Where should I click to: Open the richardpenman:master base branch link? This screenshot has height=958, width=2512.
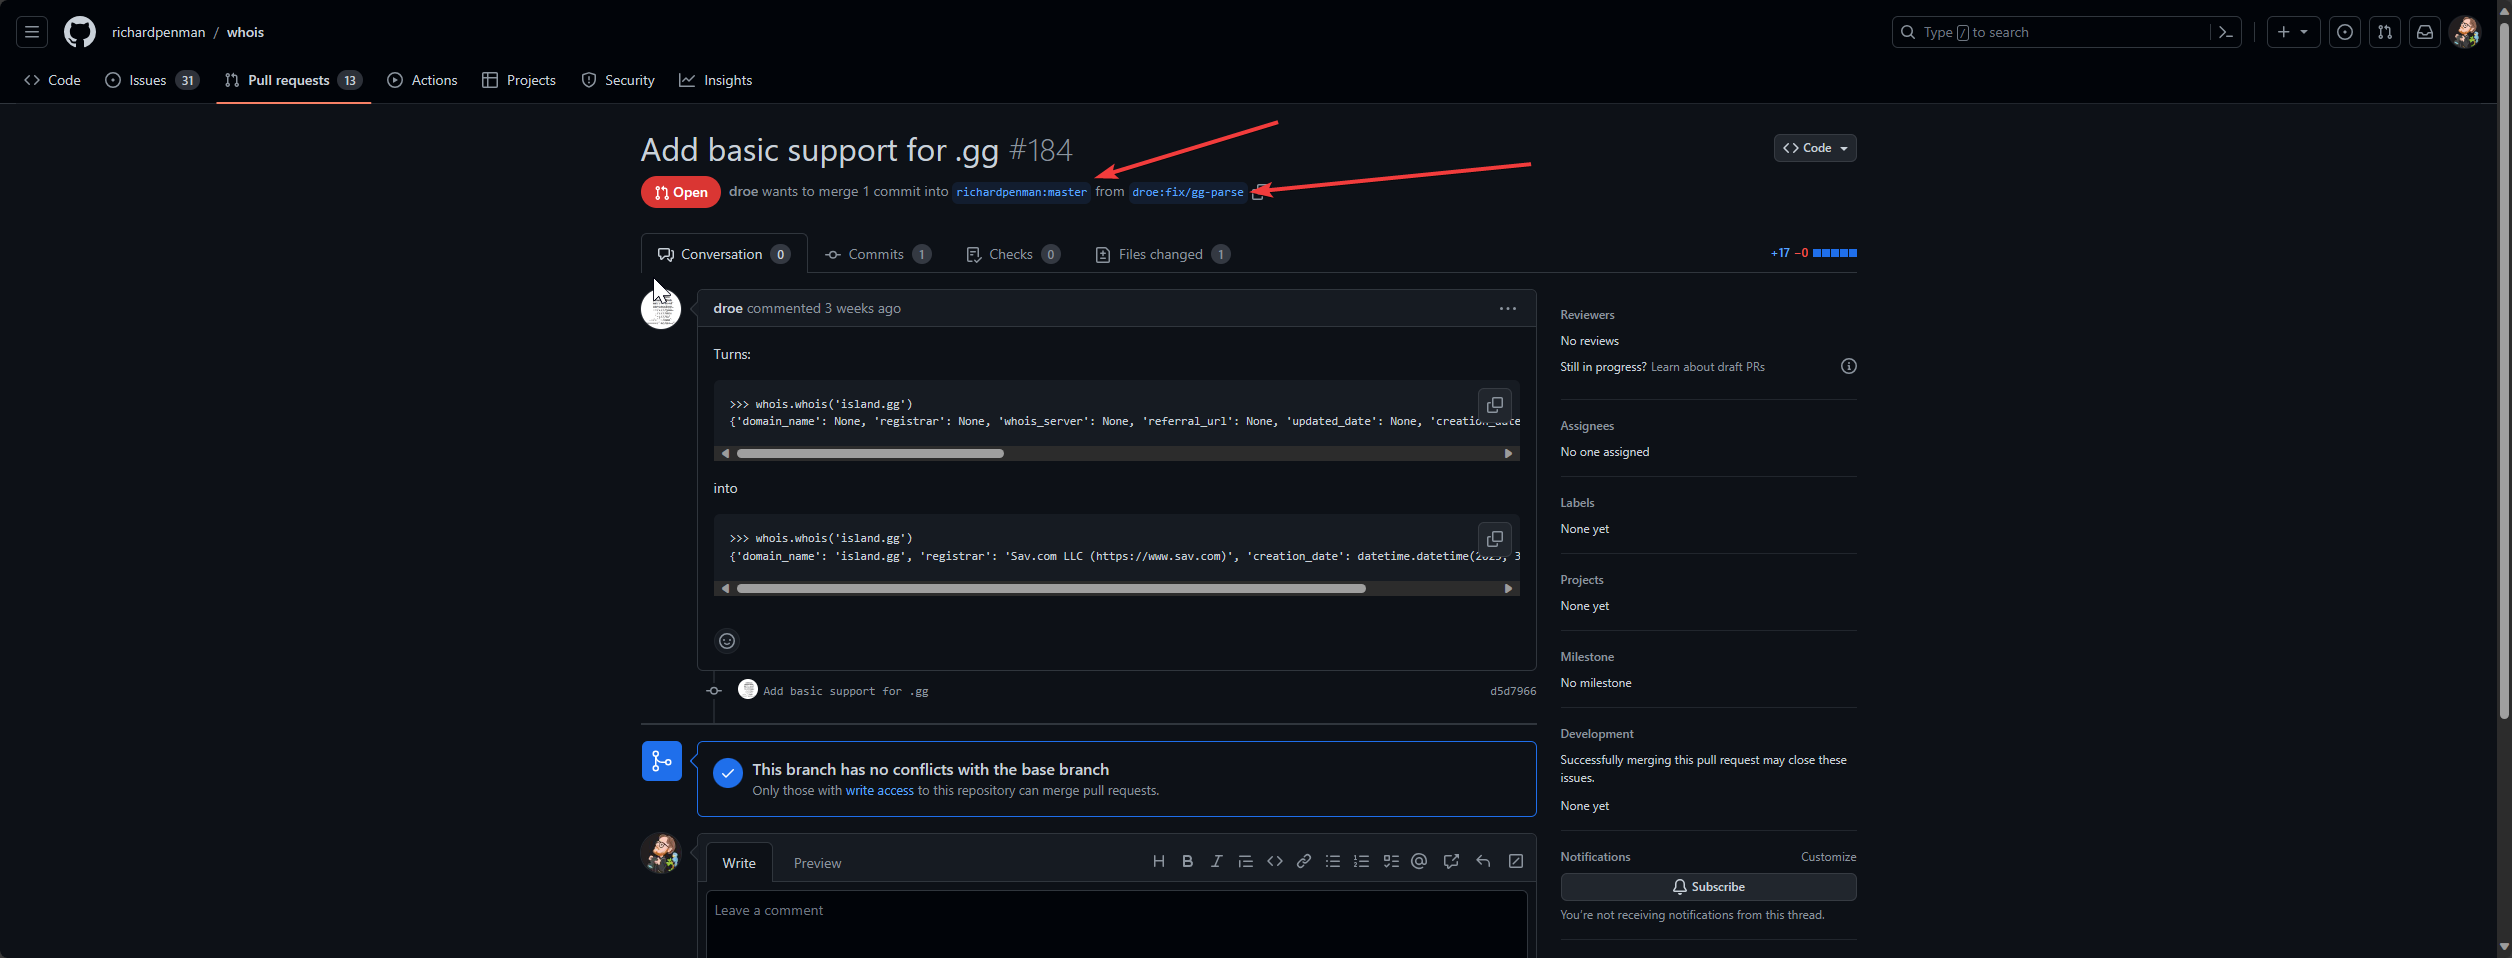click(x=1021, y=192)
